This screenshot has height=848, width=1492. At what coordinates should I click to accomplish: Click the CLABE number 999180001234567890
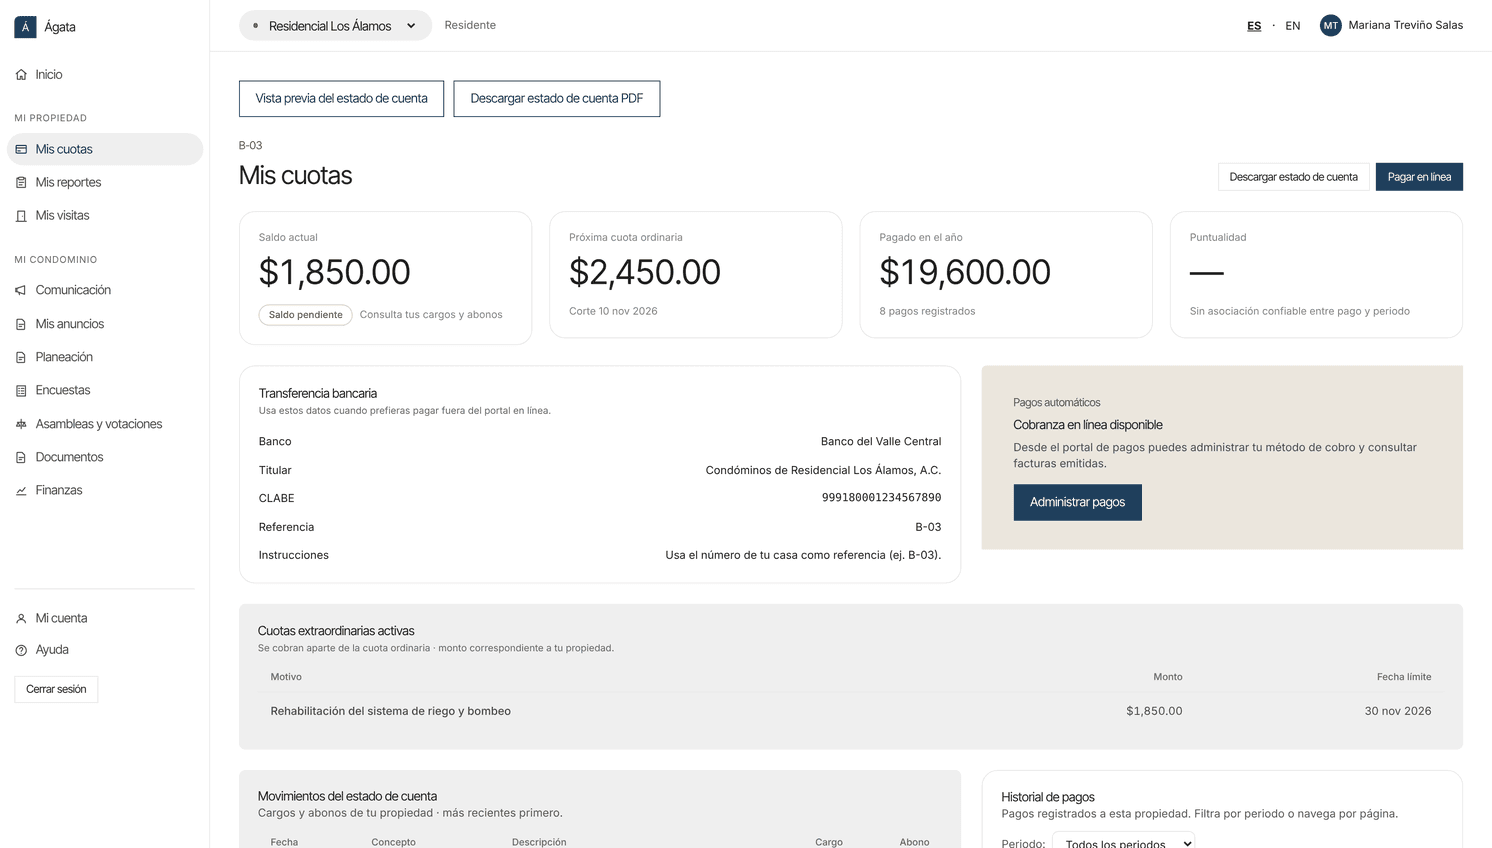click(x=881, y=498)
